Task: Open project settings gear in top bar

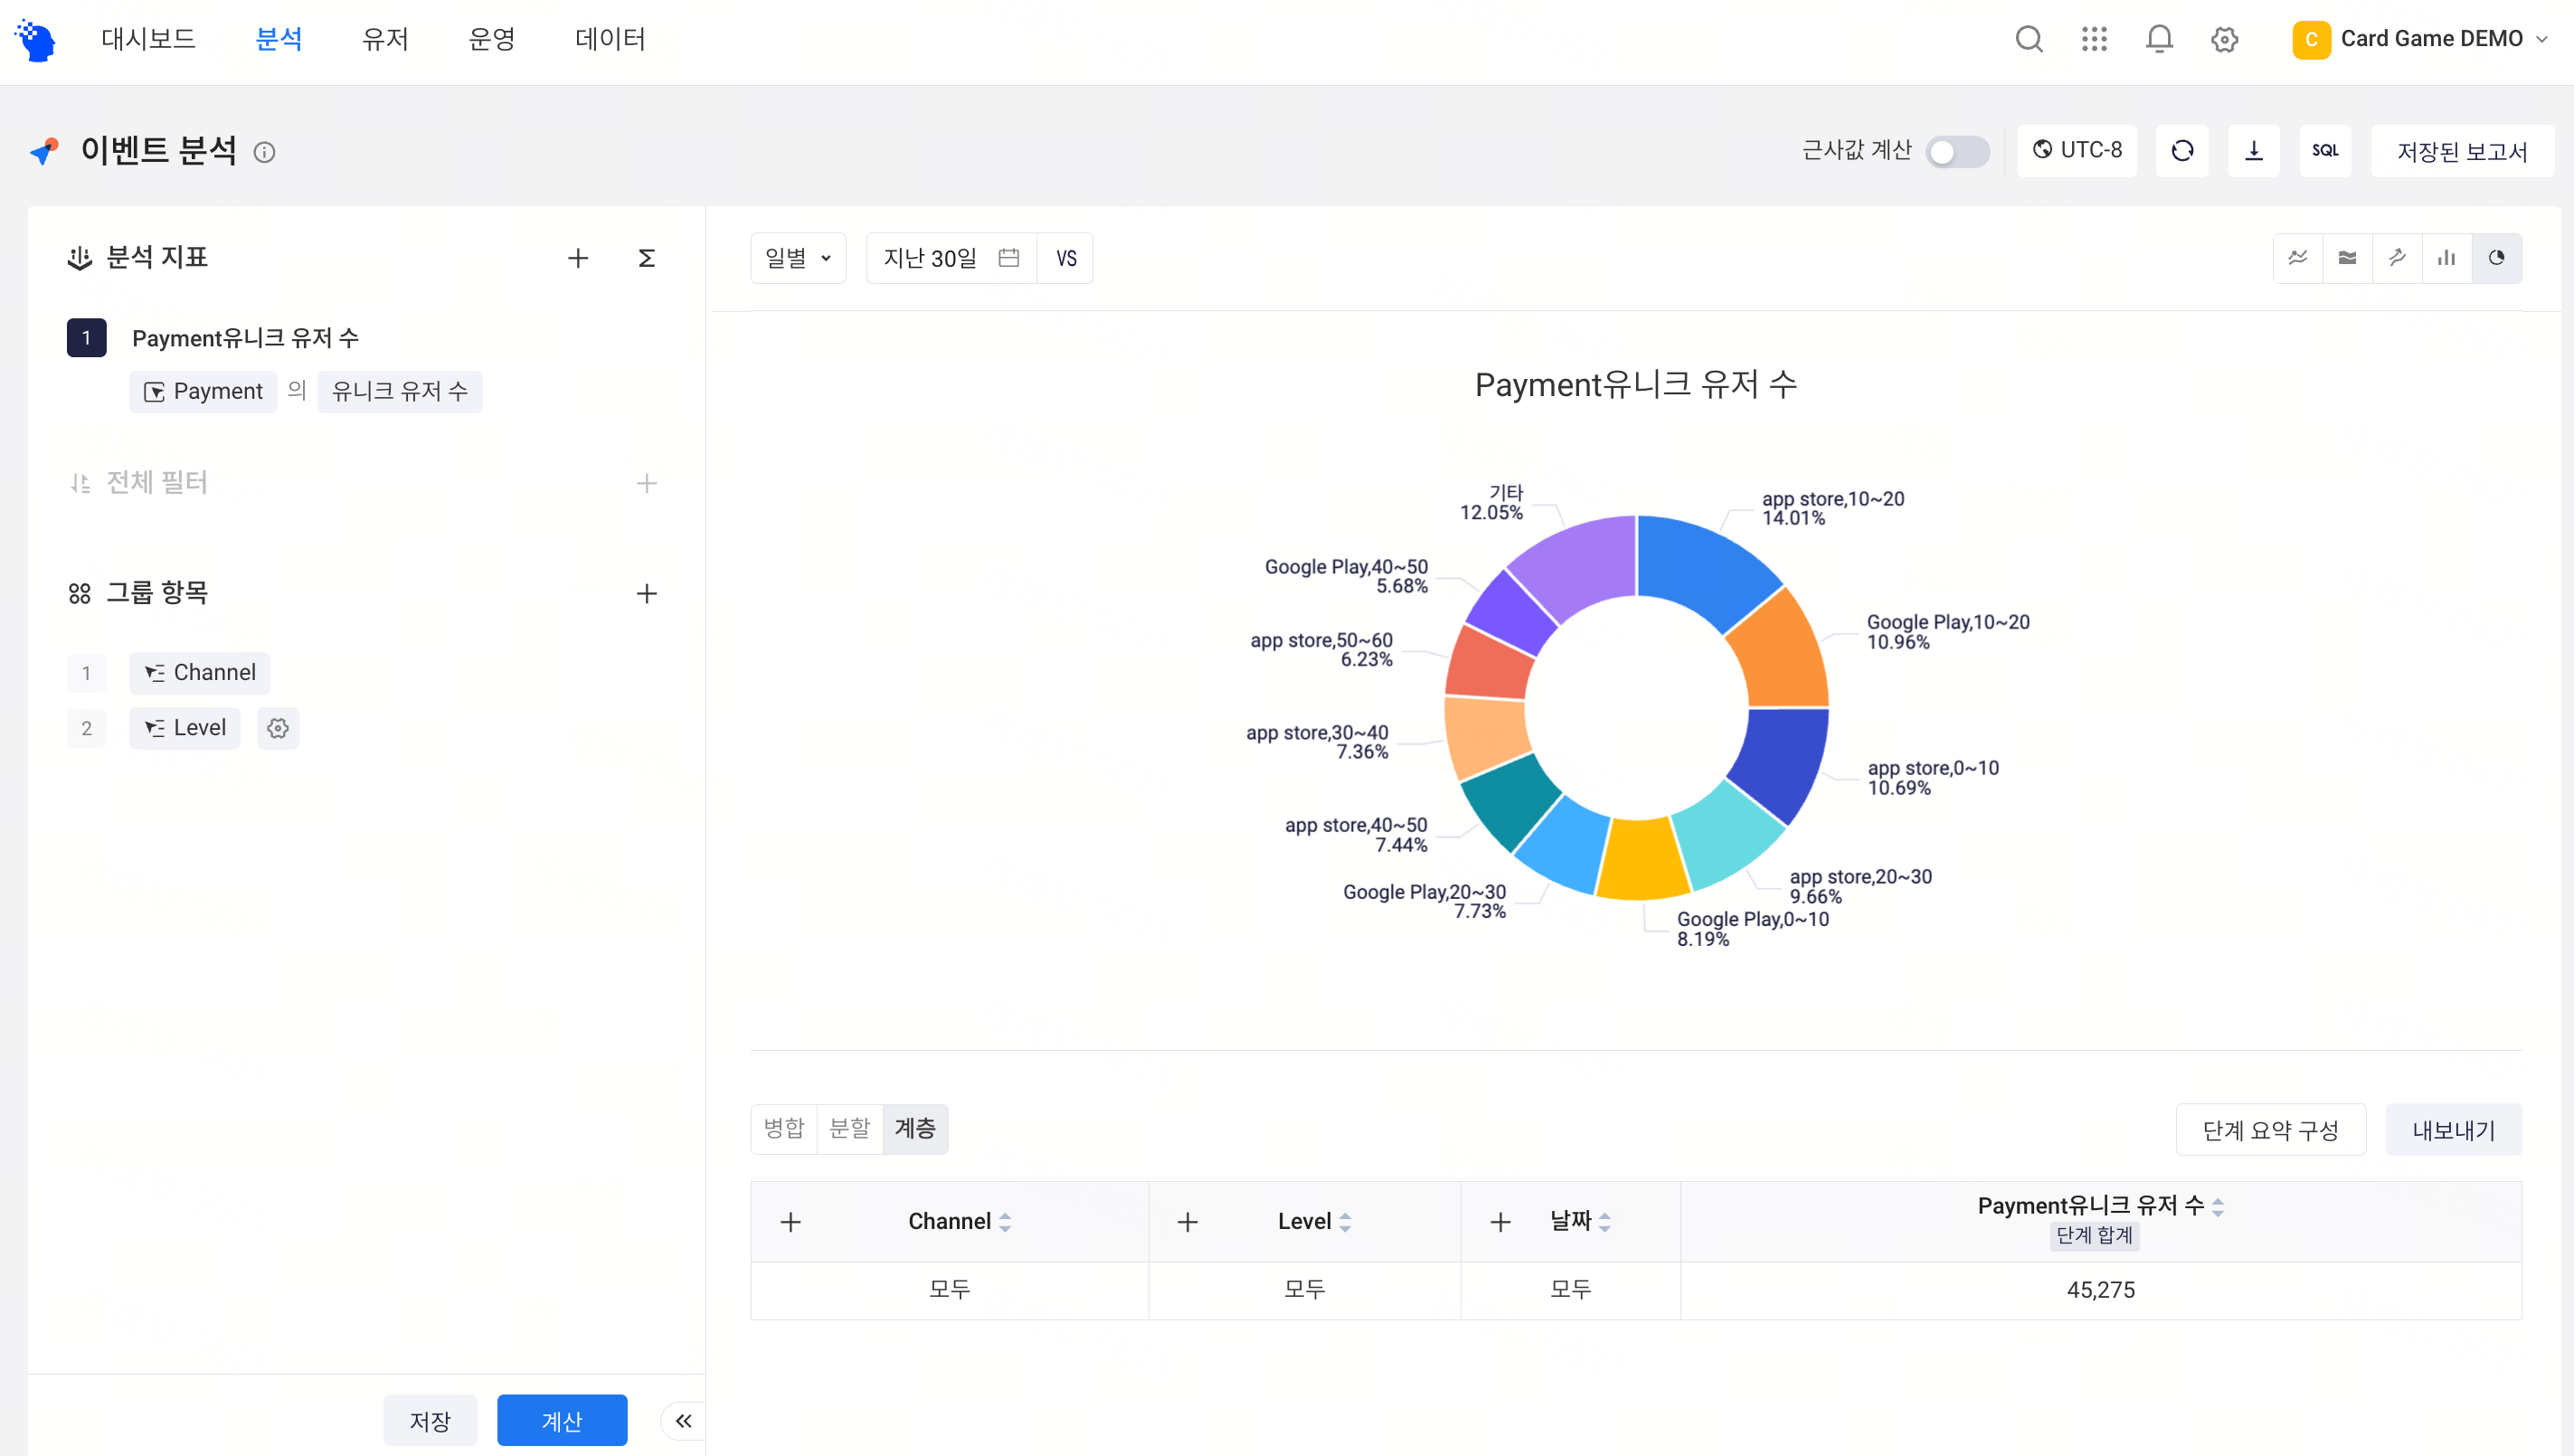Action: [x=2224, y=39]
